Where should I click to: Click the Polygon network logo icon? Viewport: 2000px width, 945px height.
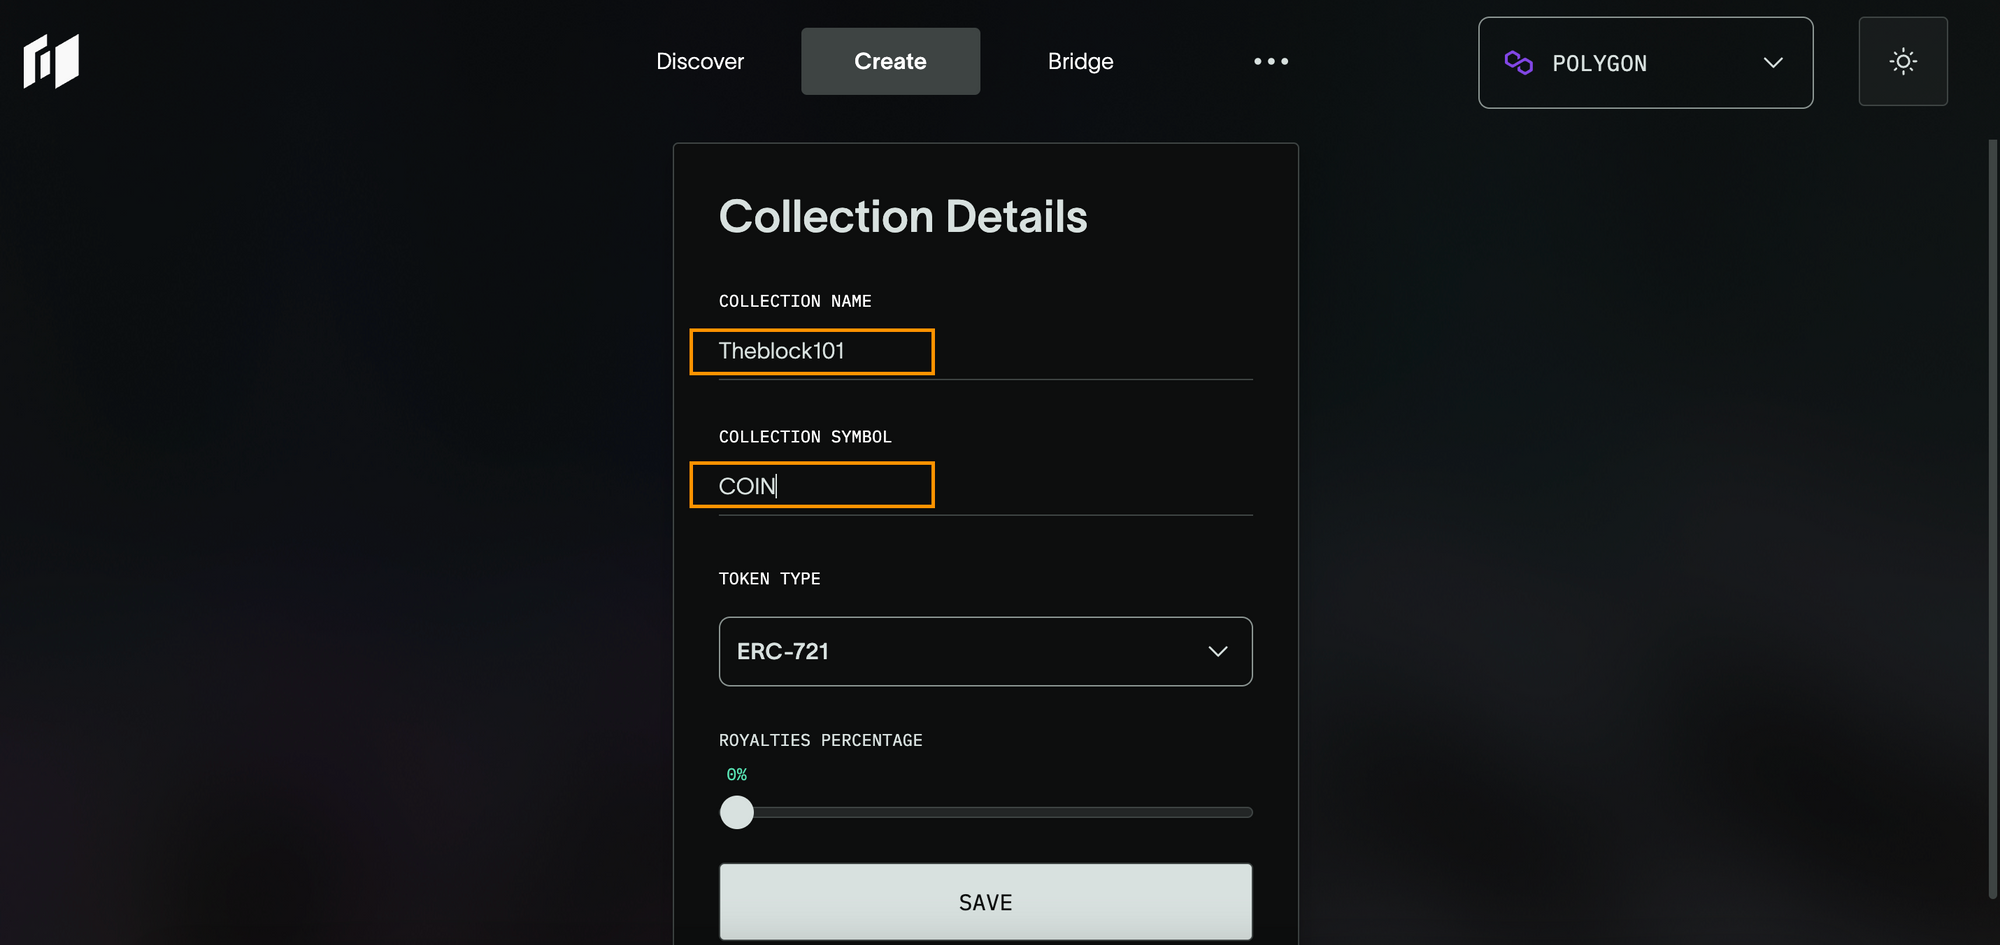[x=1518, y=63]
